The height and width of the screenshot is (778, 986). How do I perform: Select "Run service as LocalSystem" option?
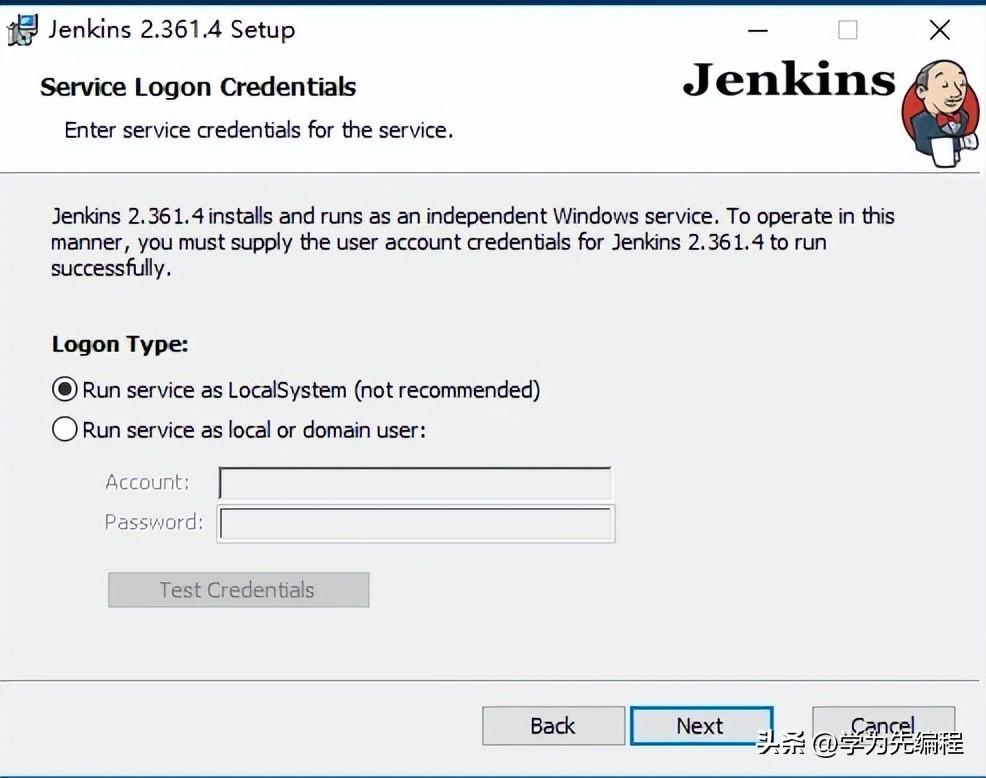tap(63, 389)
